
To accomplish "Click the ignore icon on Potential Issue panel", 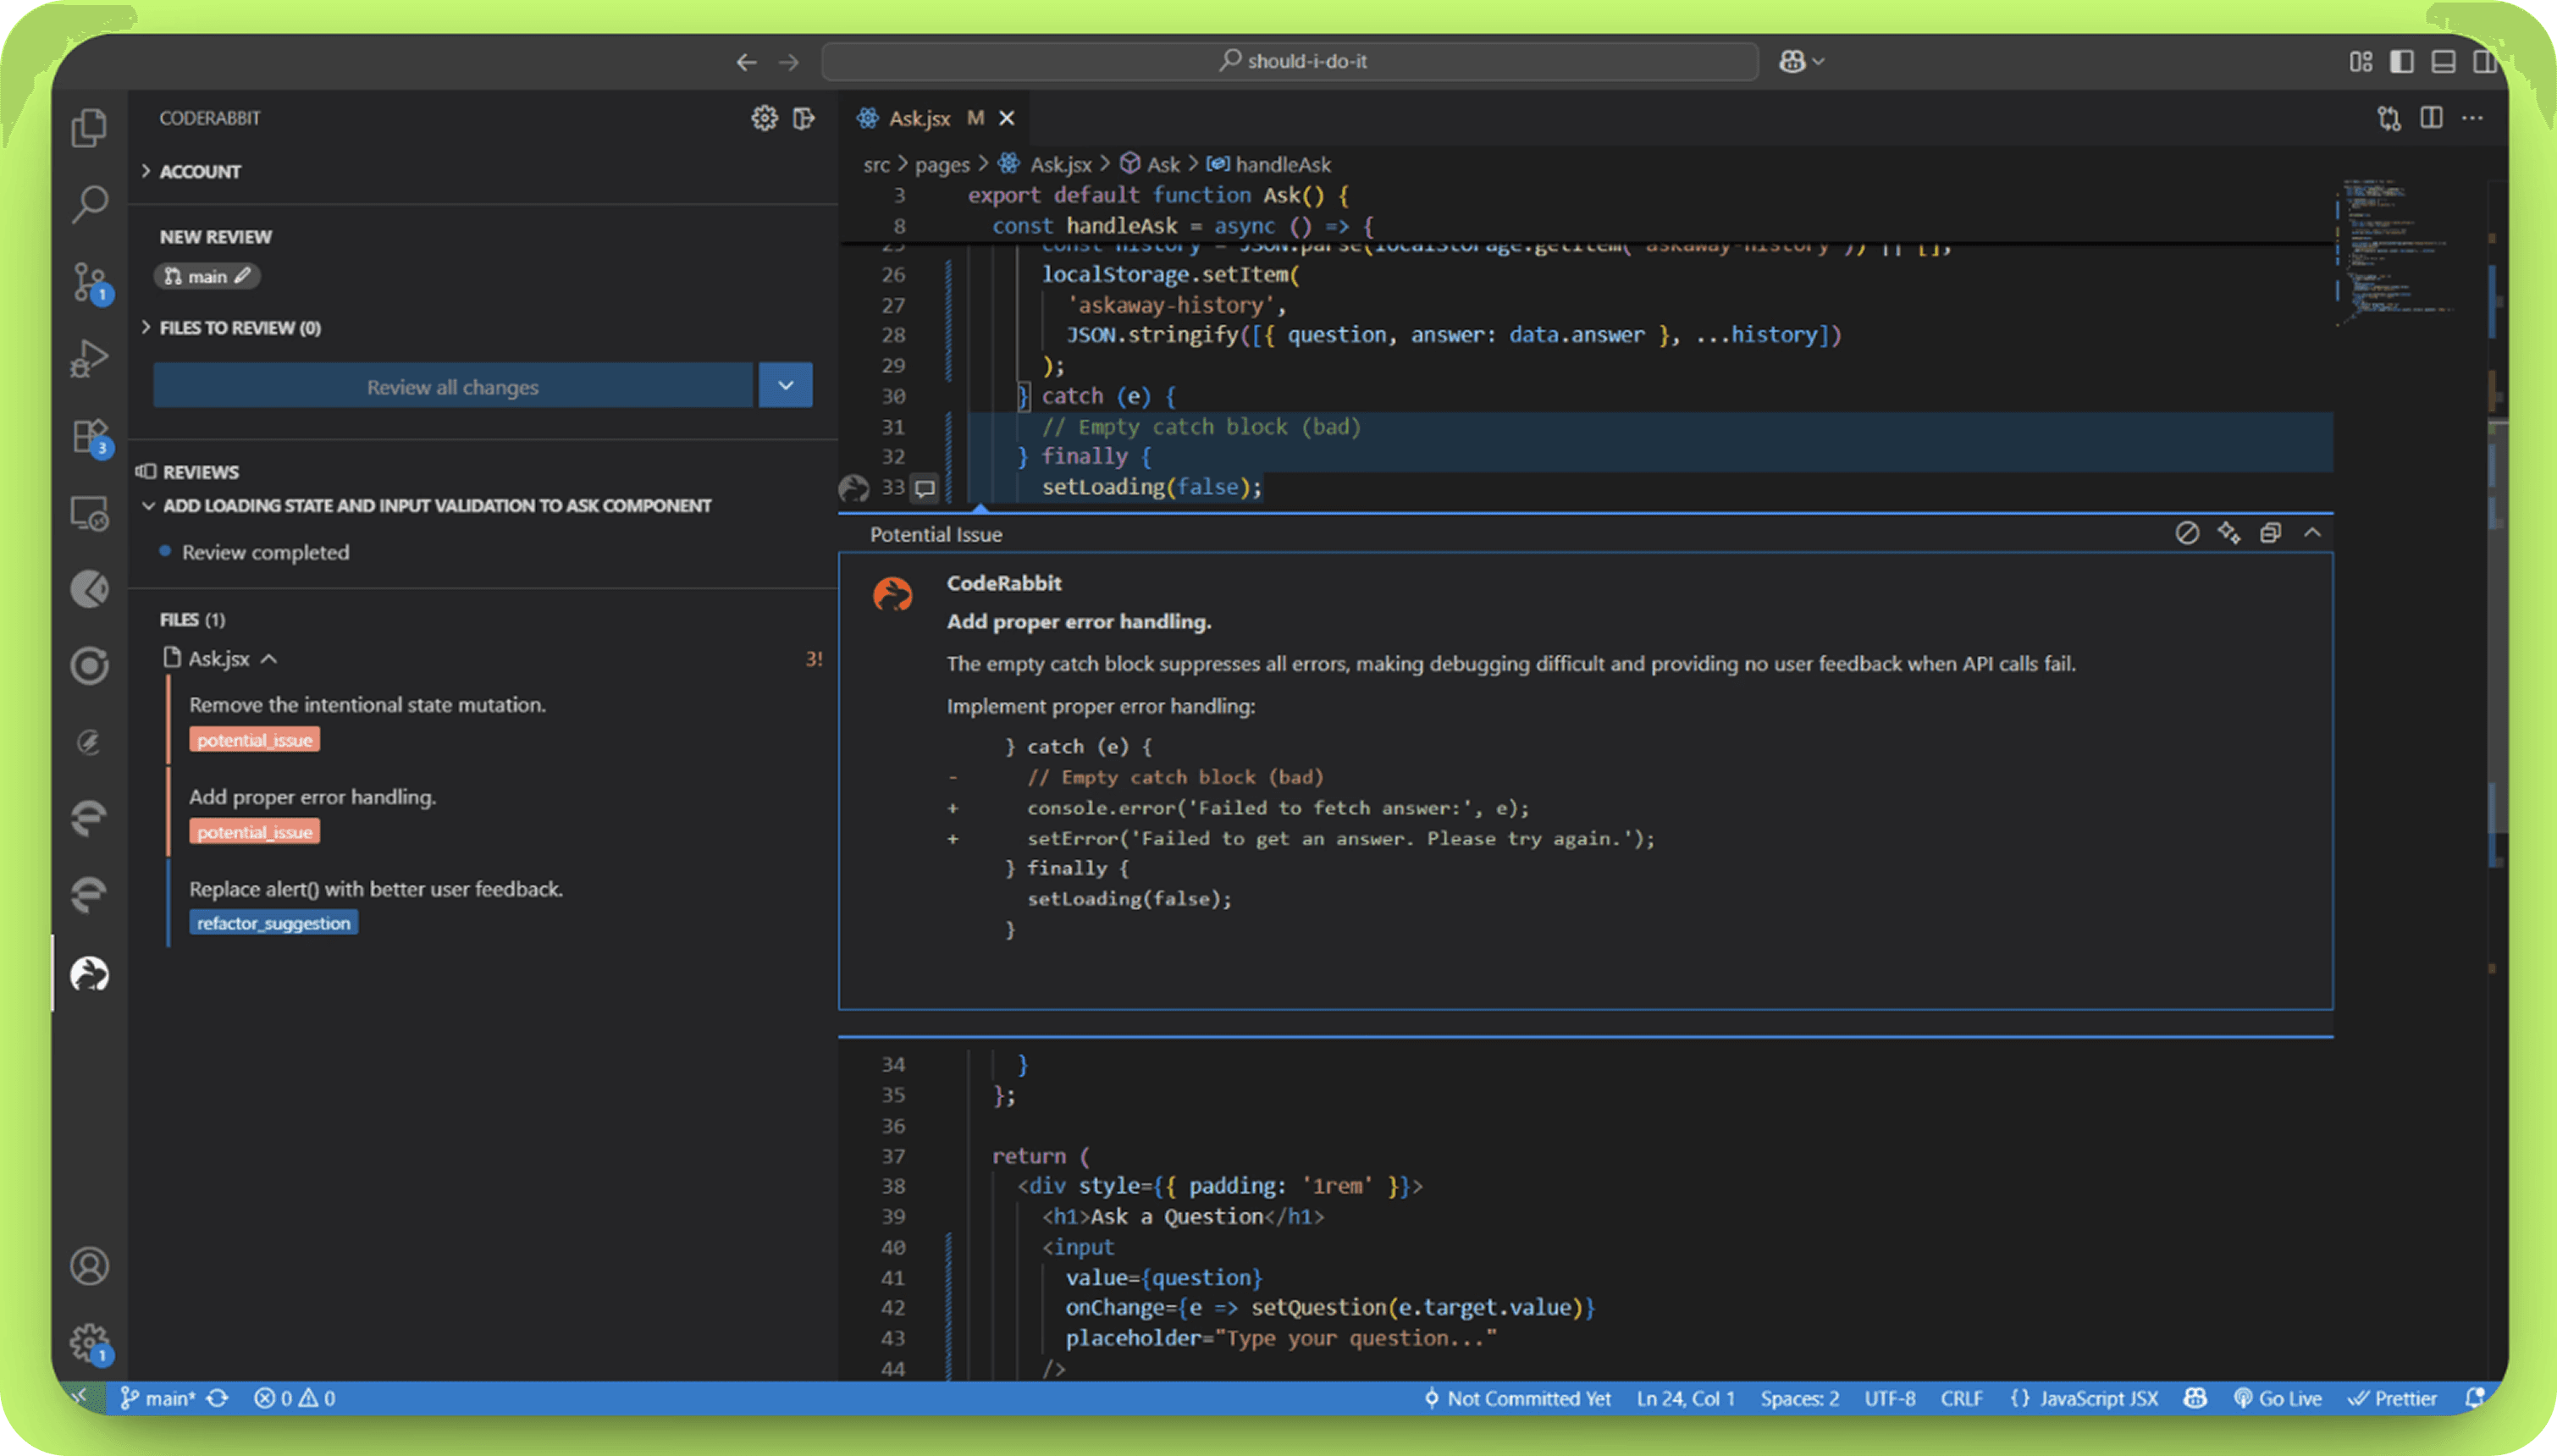I will [2186, 533].
